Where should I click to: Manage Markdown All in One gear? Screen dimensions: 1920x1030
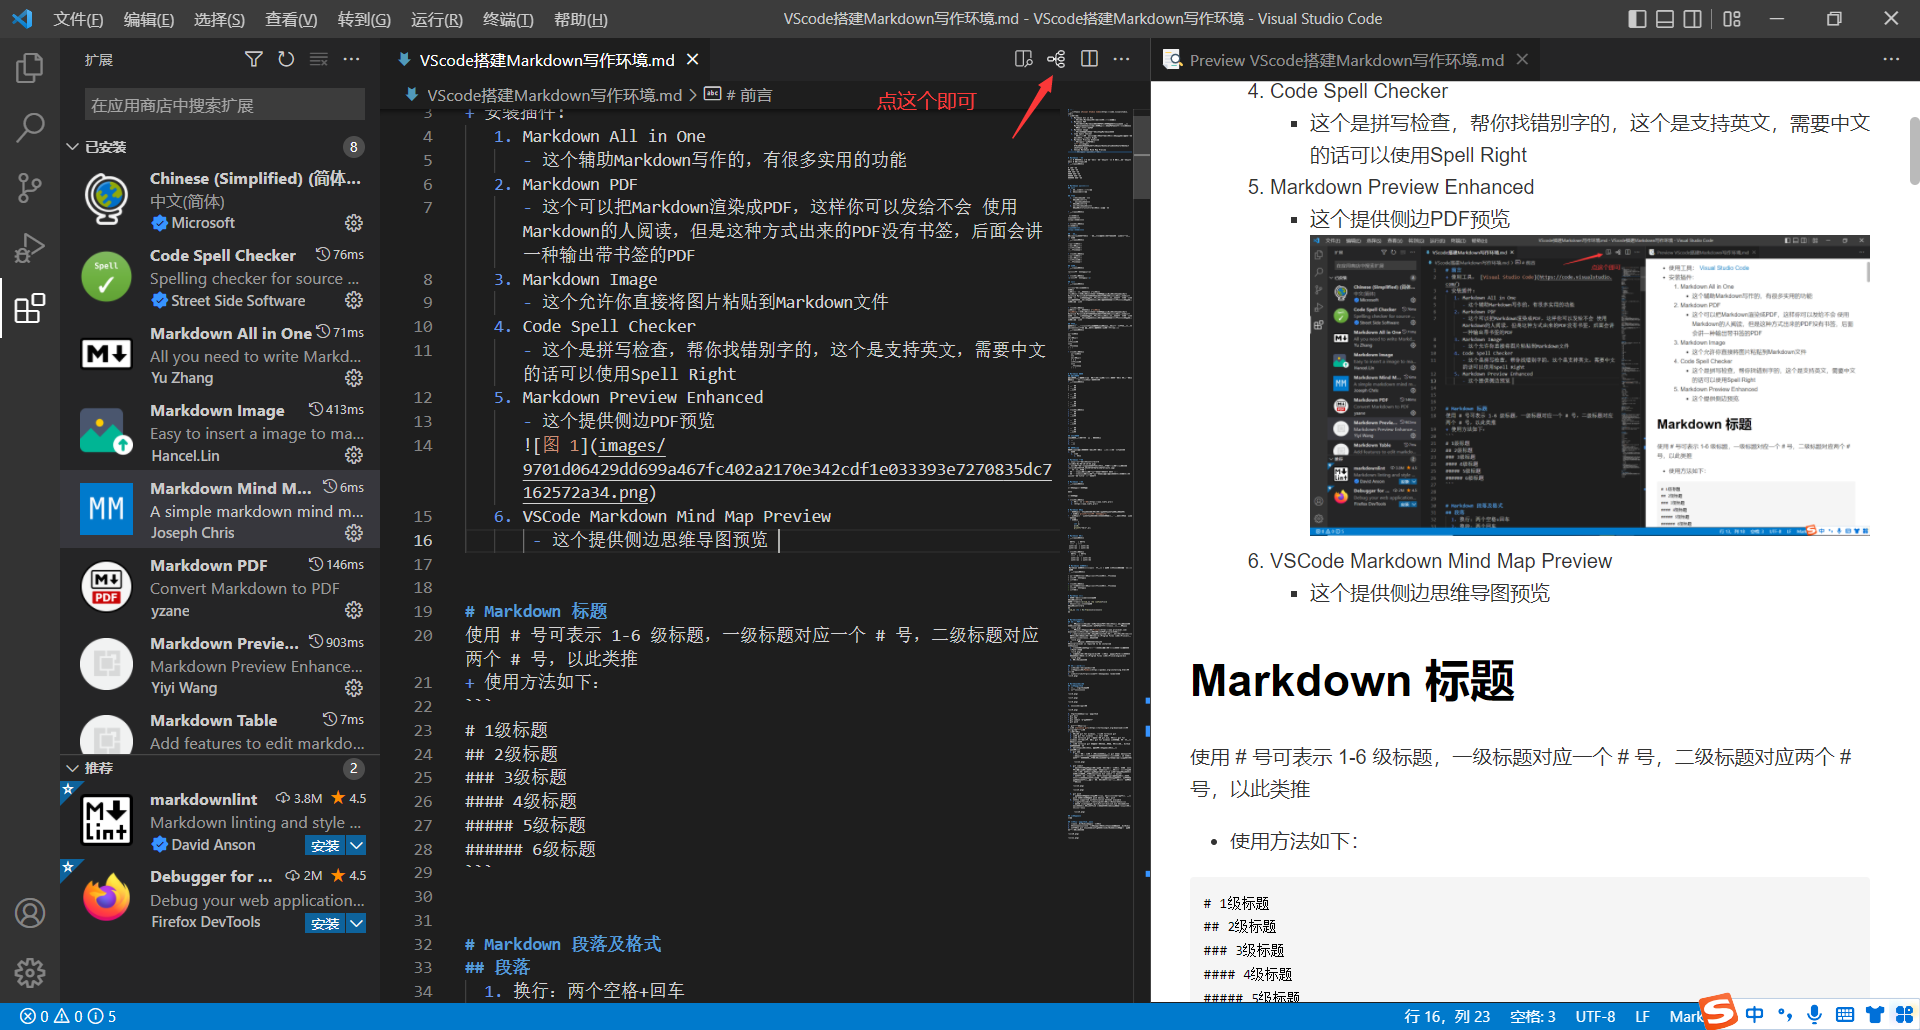(x=354, y=378)
